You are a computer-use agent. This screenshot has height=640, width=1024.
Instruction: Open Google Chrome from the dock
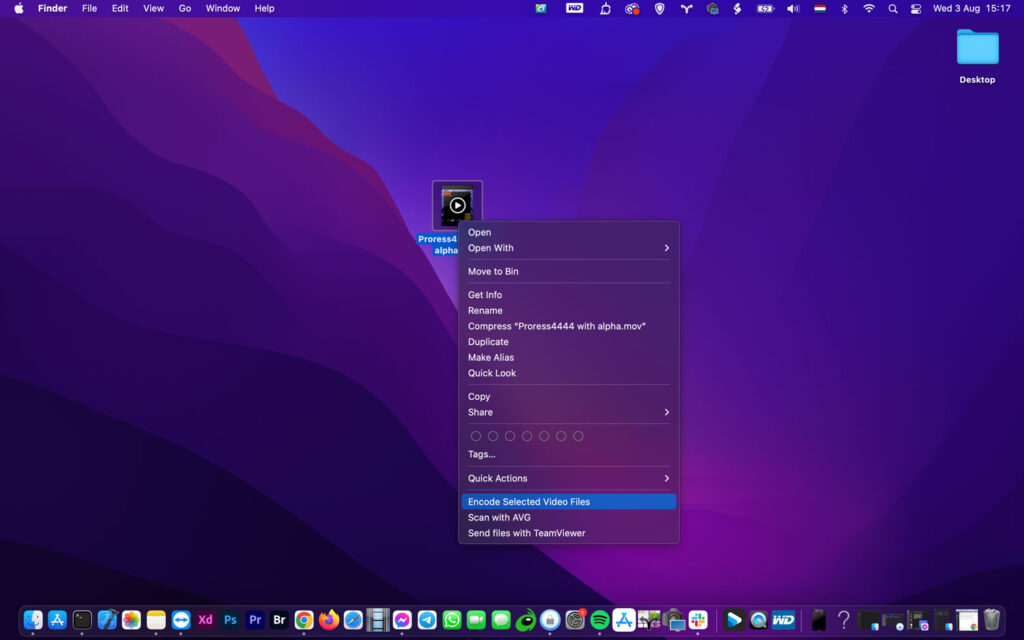point(304,620)
